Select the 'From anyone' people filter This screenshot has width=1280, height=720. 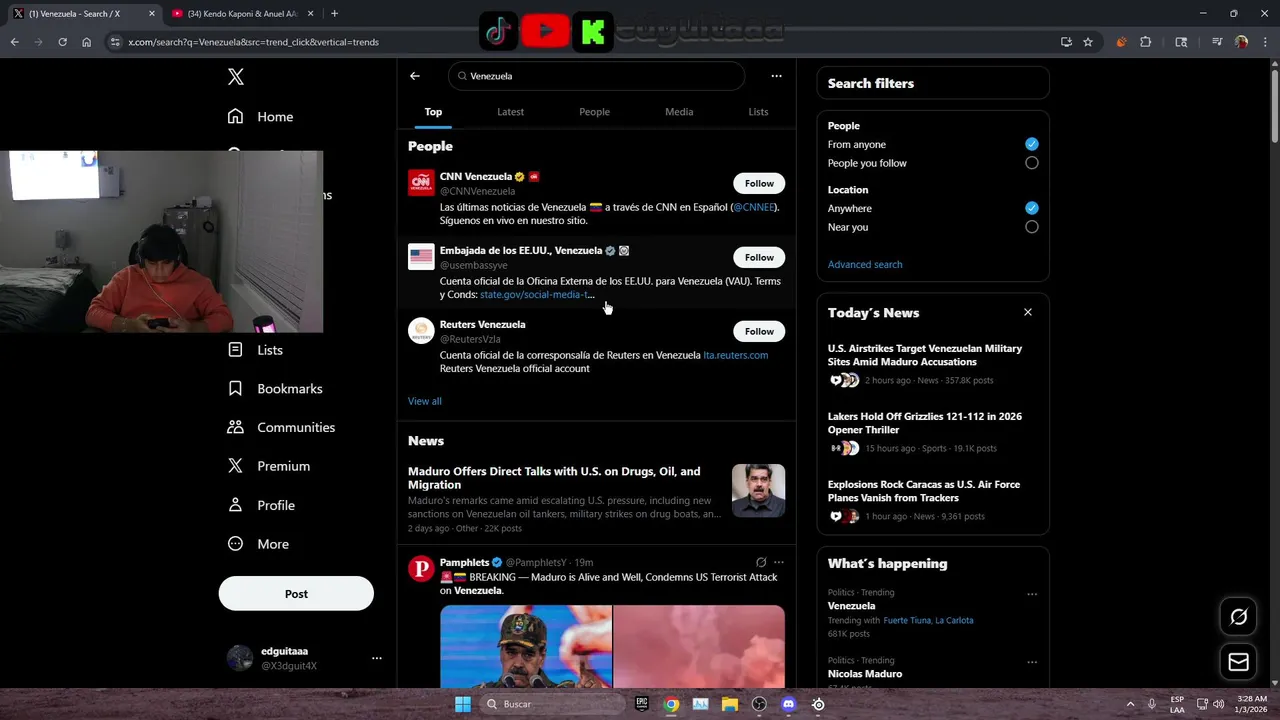pos(1032,144)
